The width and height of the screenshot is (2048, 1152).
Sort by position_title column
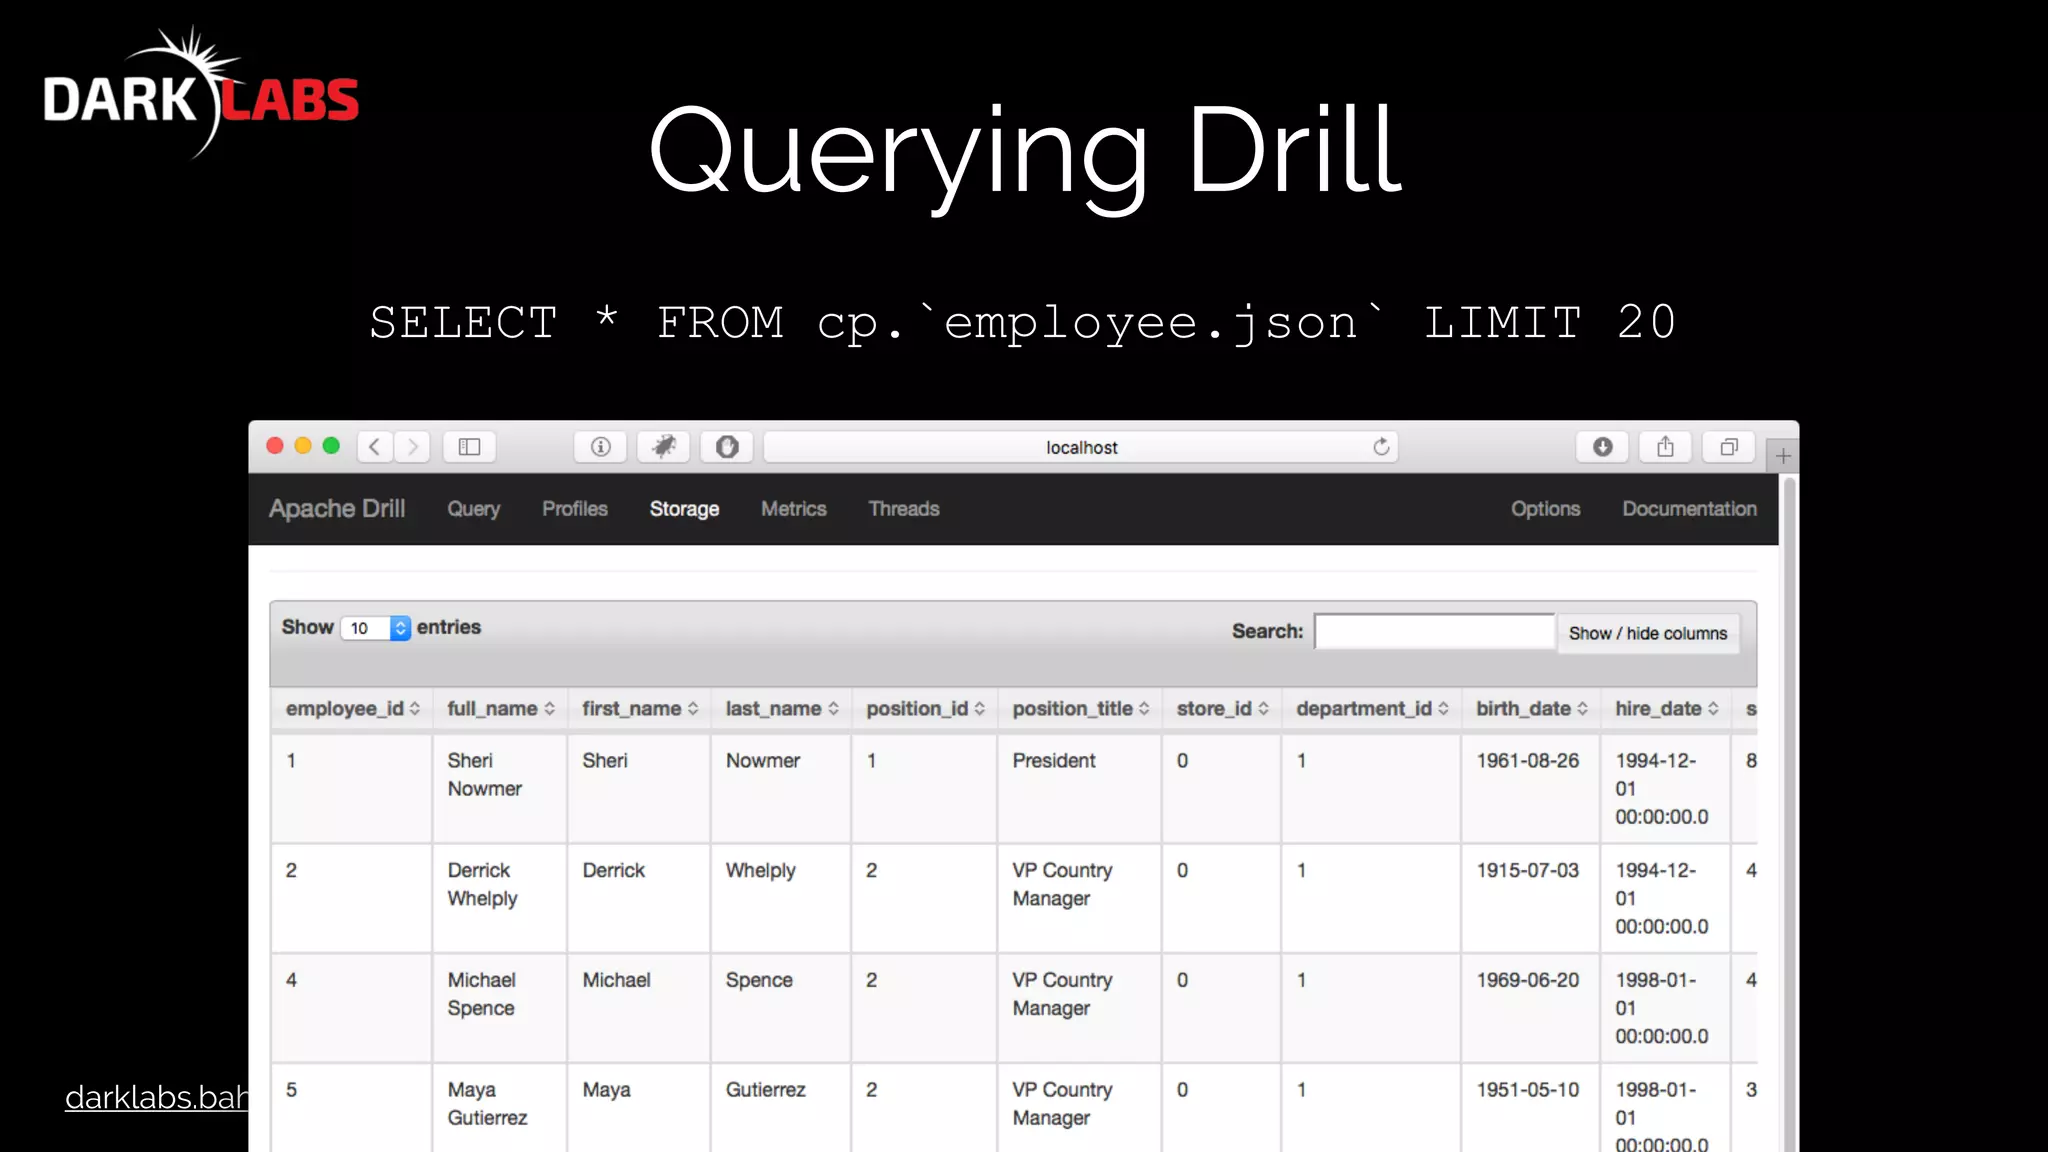pyautogui.click(x=1080, y=709)
